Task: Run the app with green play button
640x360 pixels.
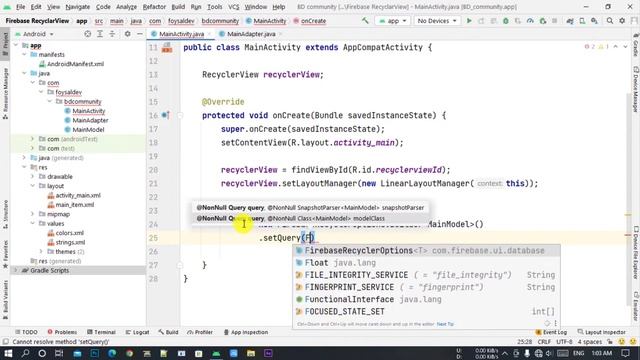Action: pos(469,20)
